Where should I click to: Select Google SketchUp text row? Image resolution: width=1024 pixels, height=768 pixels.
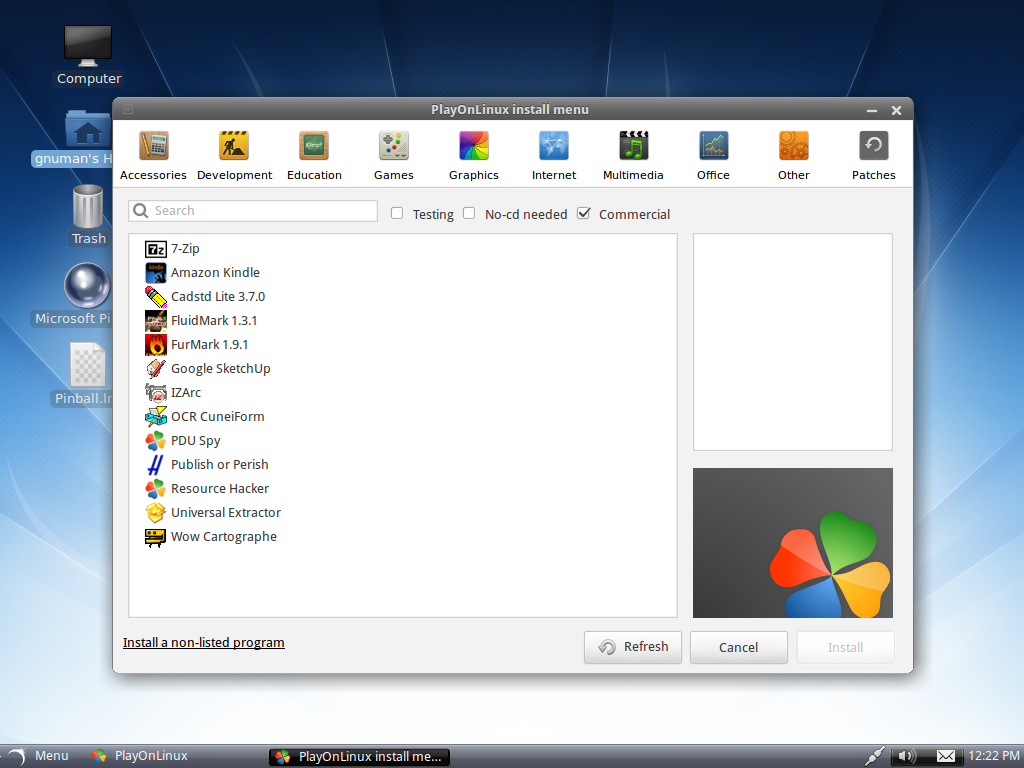(220, 369)
